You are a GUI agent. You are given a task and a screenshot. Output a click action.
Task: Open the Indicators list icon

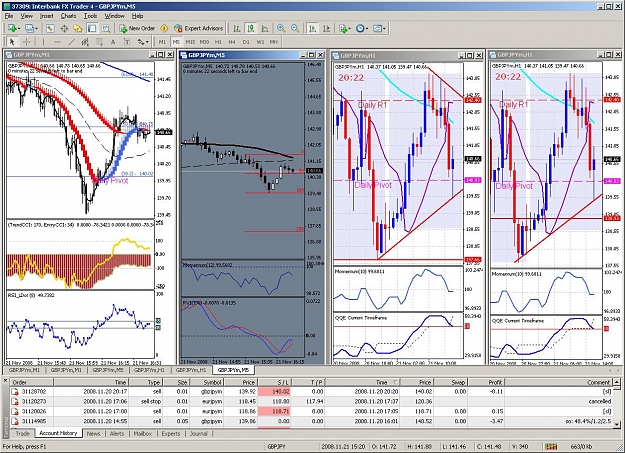coord(342,28)
